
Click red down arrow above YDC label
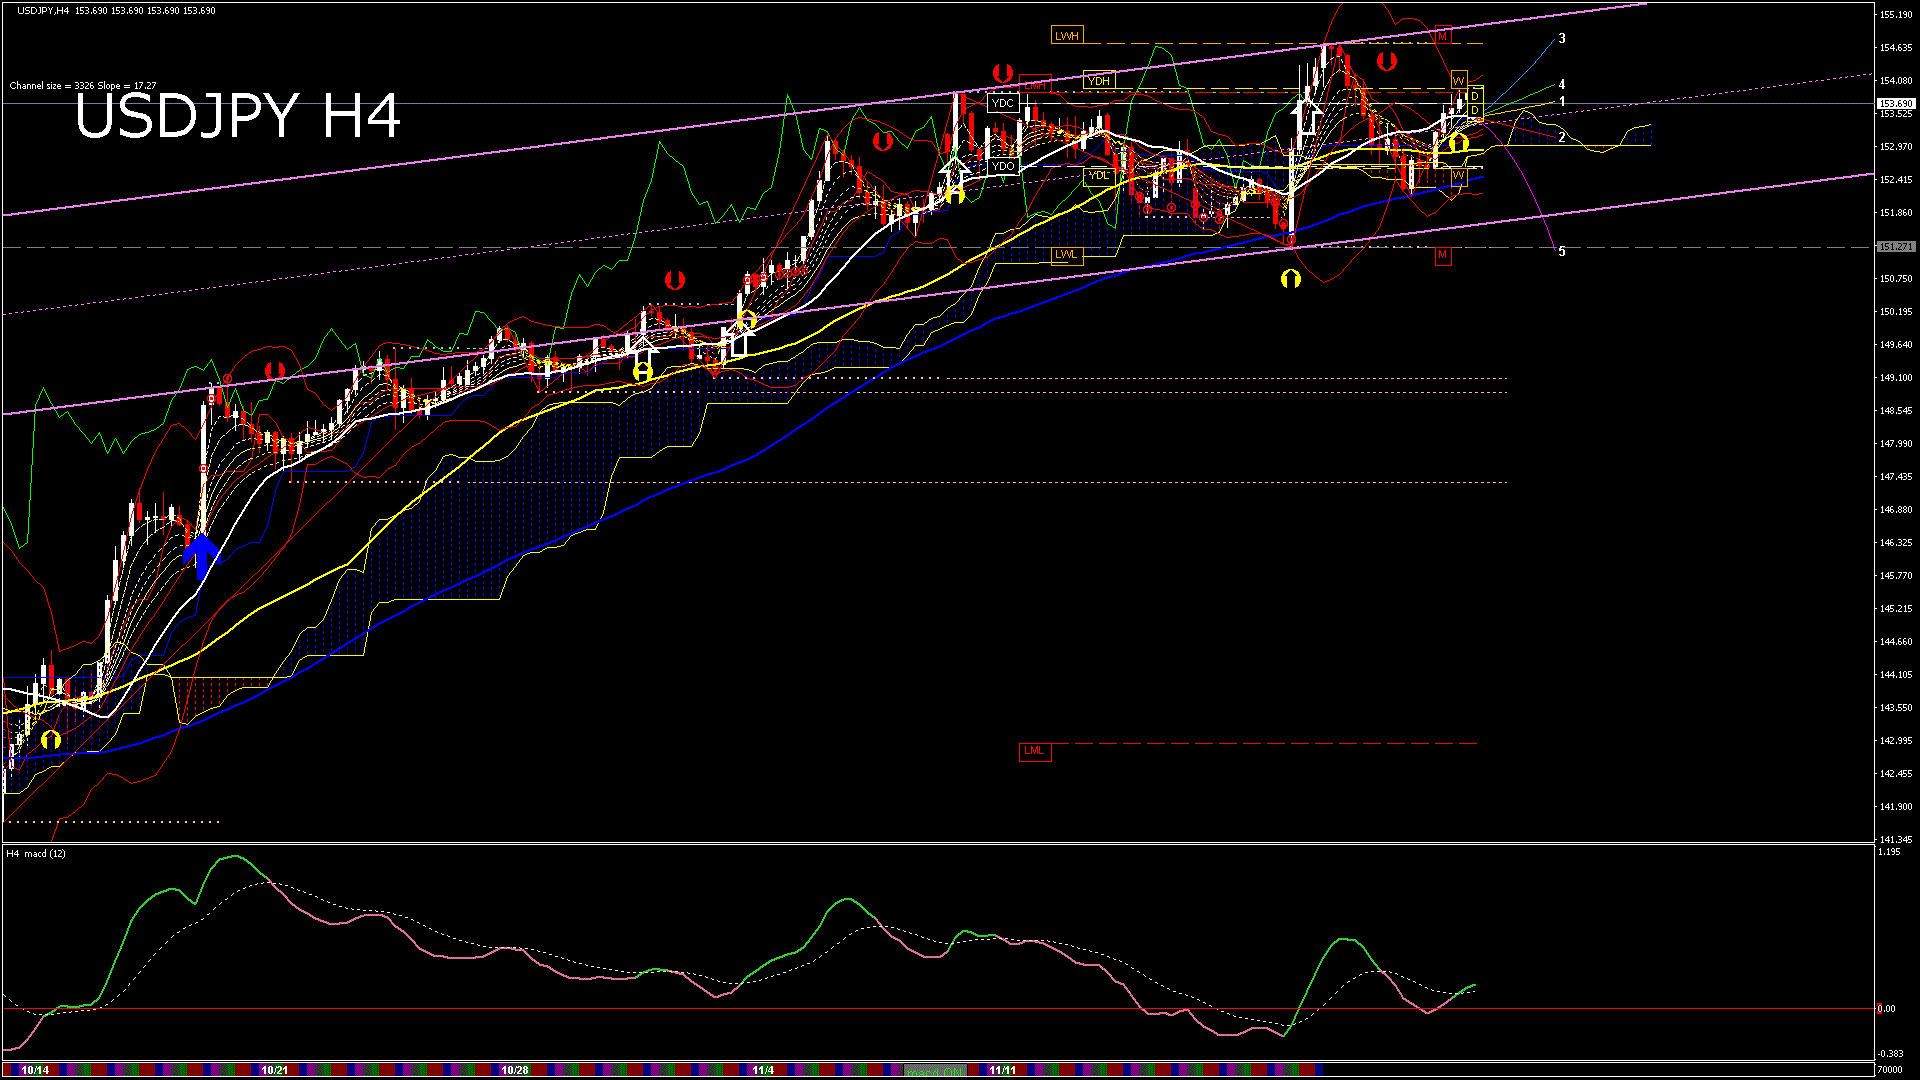(1003, 73)
